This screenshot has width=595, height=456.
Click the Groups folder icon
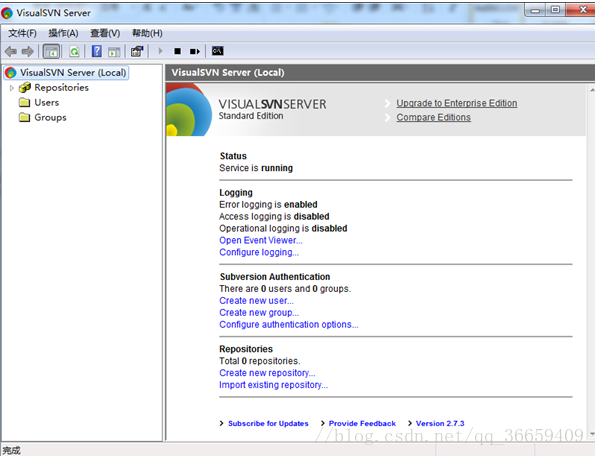(x=25, y=117)
